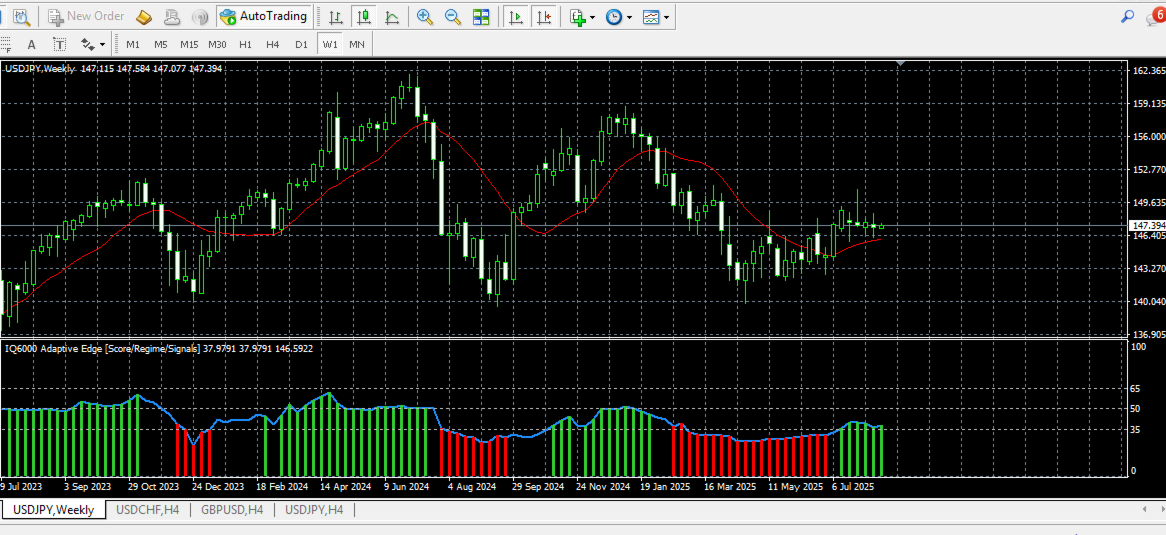Click the indicator scale value 65
The width and height of the screenshot is (1166, 535).
coord(1136,389)
